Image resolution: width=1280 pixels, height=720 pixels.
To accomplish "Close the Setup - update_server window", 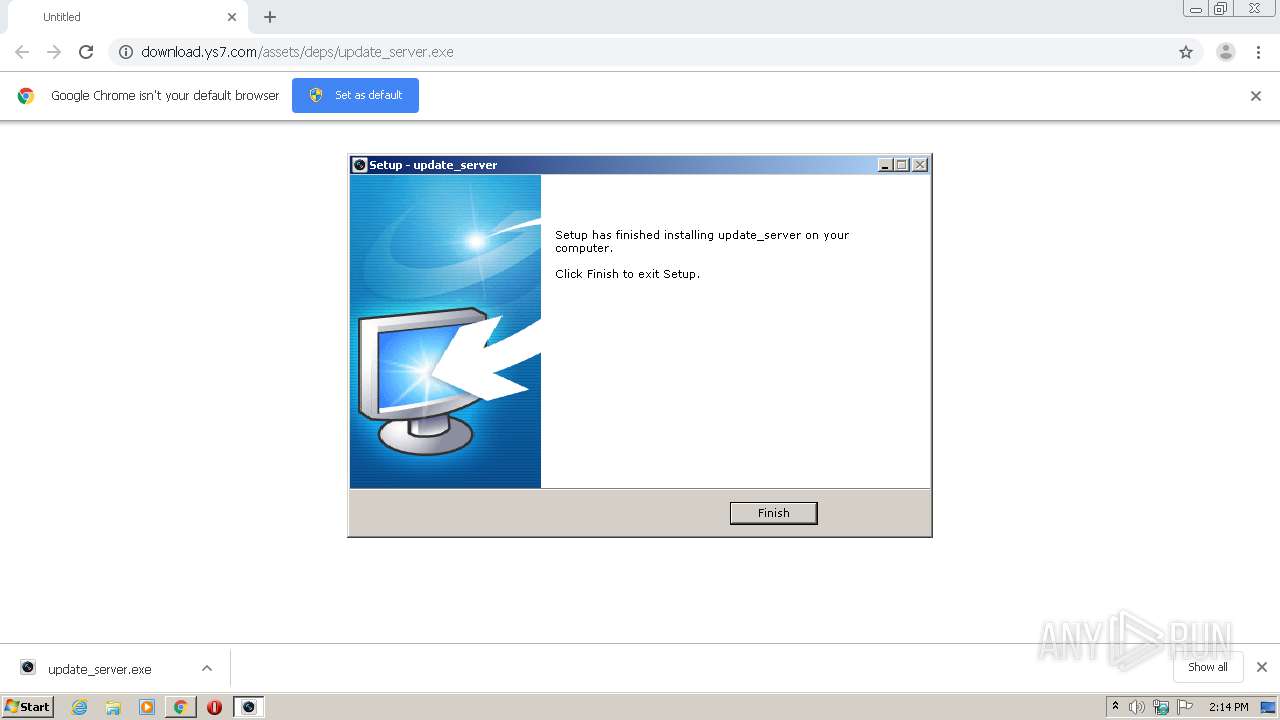I will 920,165.
